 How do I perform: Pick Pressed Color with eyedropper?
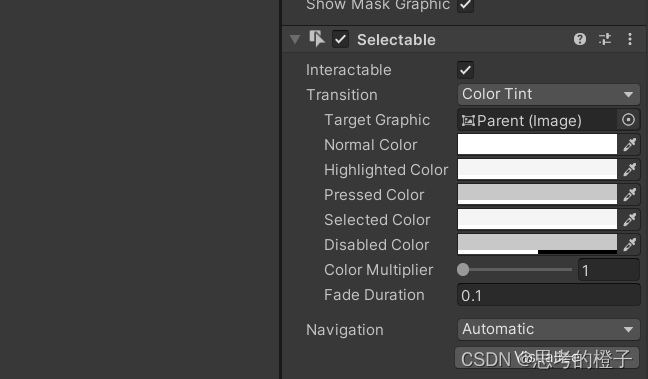tap(629, 195)
